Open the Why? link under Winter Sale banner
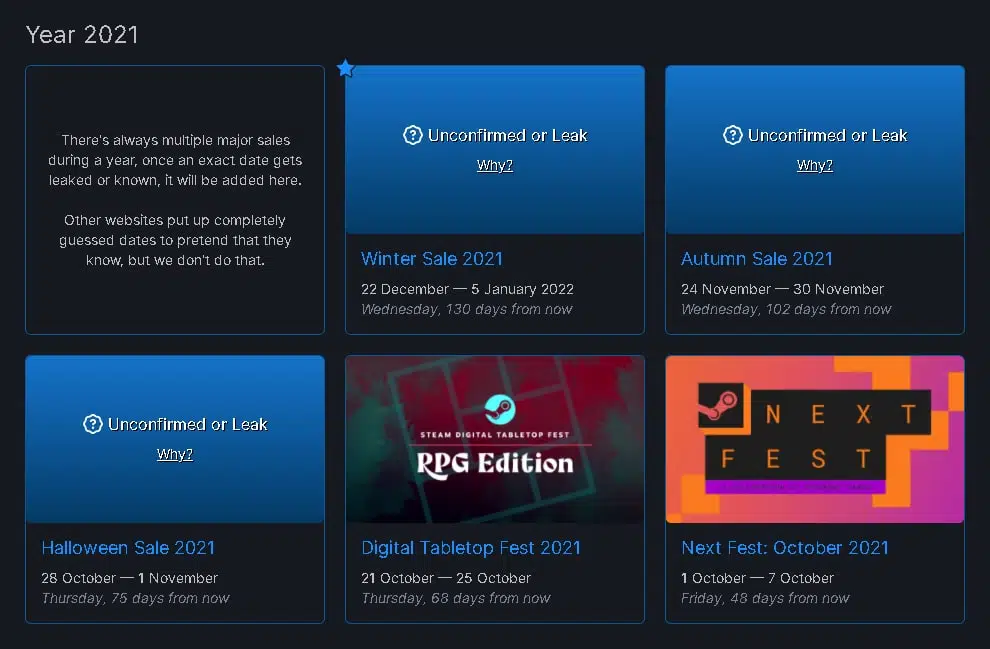 tap(494, 165)
